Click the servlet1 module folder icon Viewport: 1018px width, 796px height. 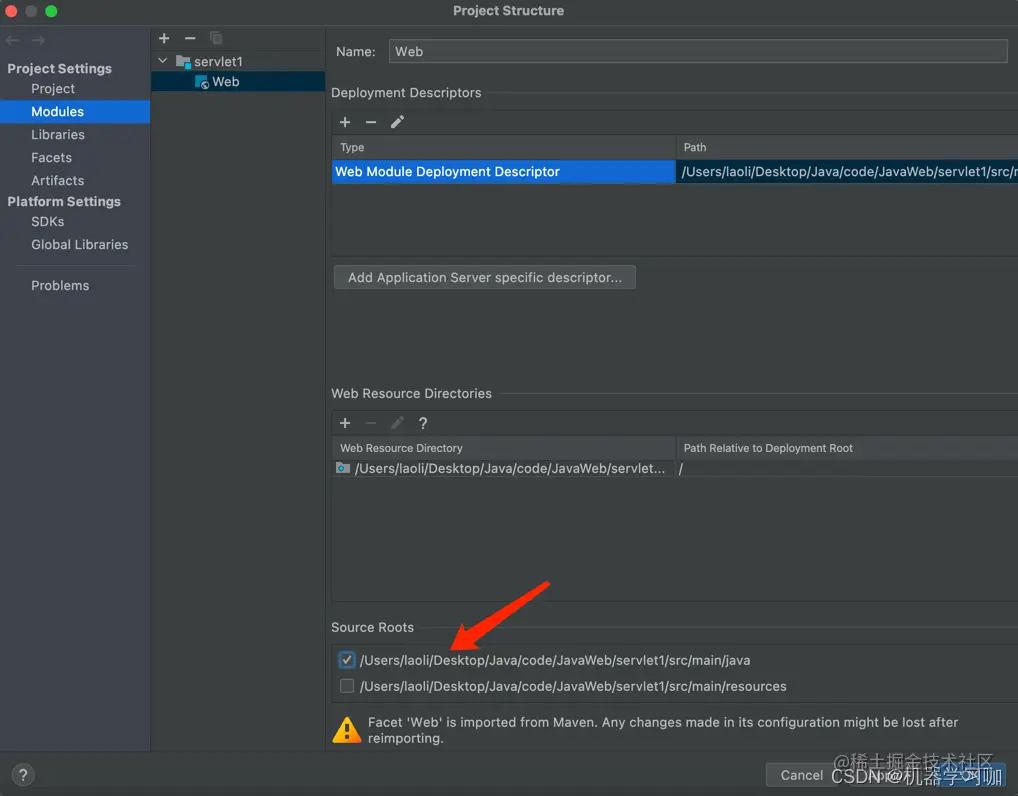click(x=183, y=62)
